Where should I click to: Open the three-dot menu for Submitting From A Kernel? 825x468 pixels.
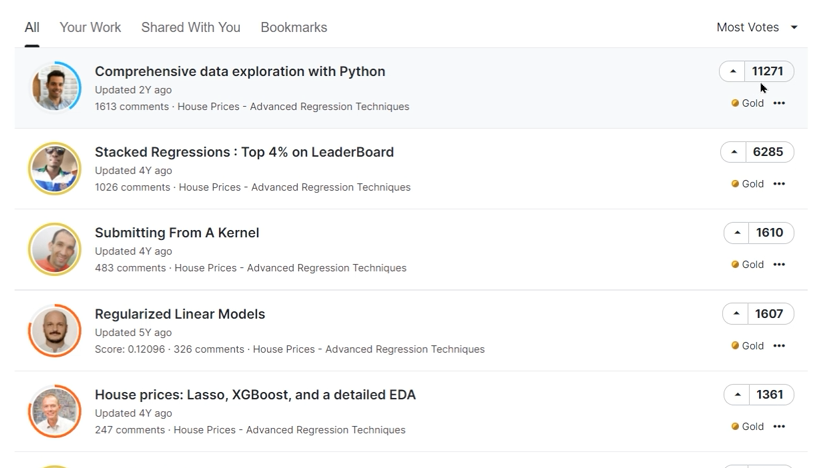pos(779,265)
